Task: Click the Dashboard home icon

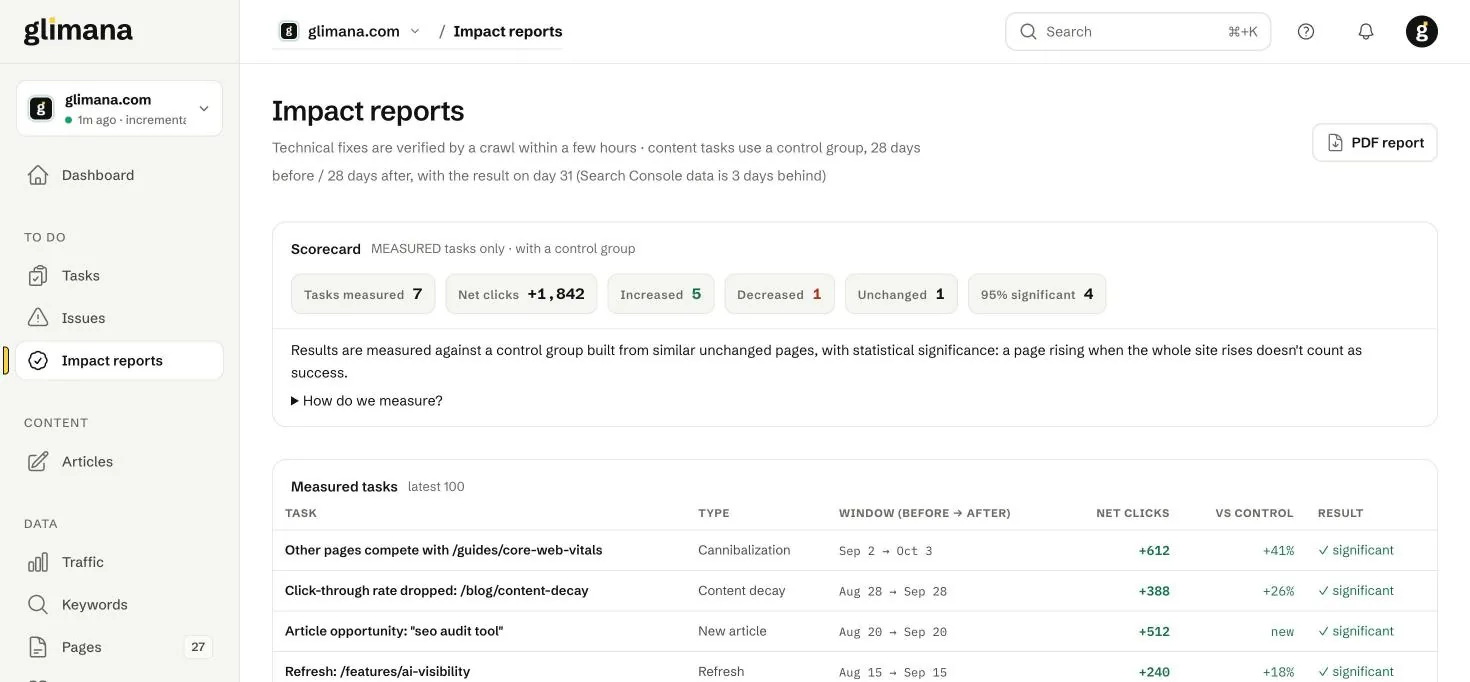Action: 38,175
